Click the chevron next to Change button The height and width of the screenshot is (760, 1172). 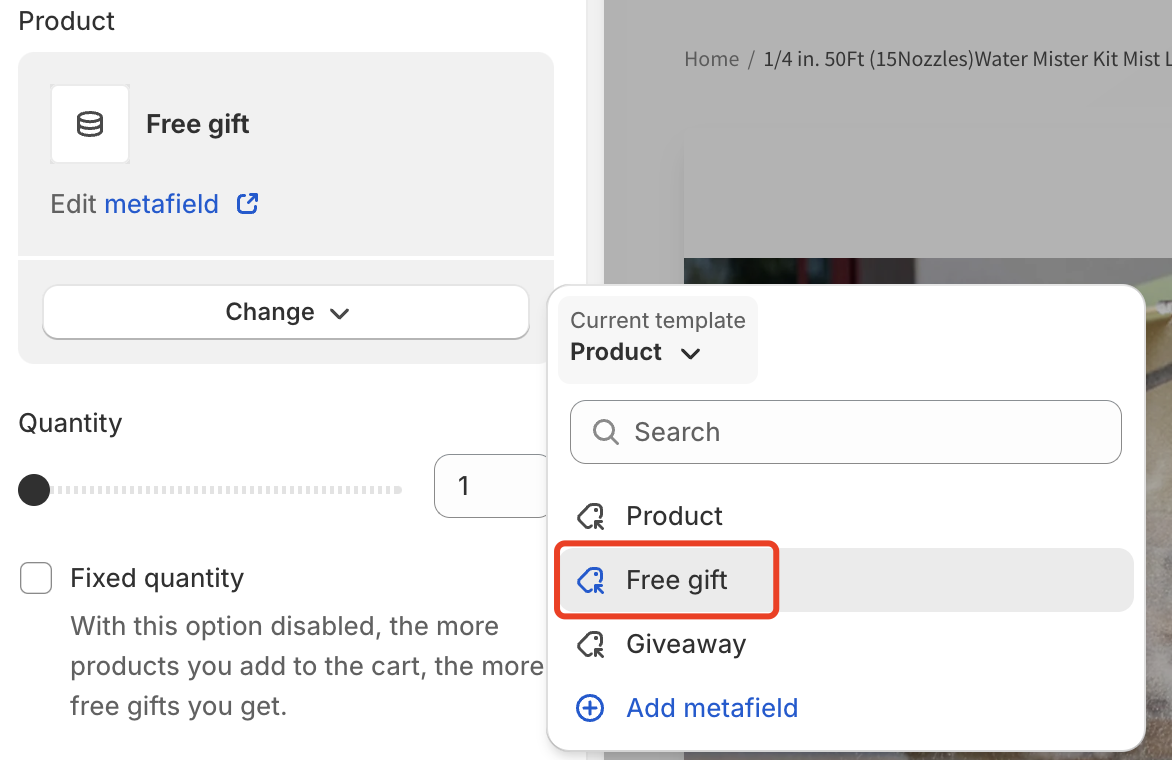340,312
